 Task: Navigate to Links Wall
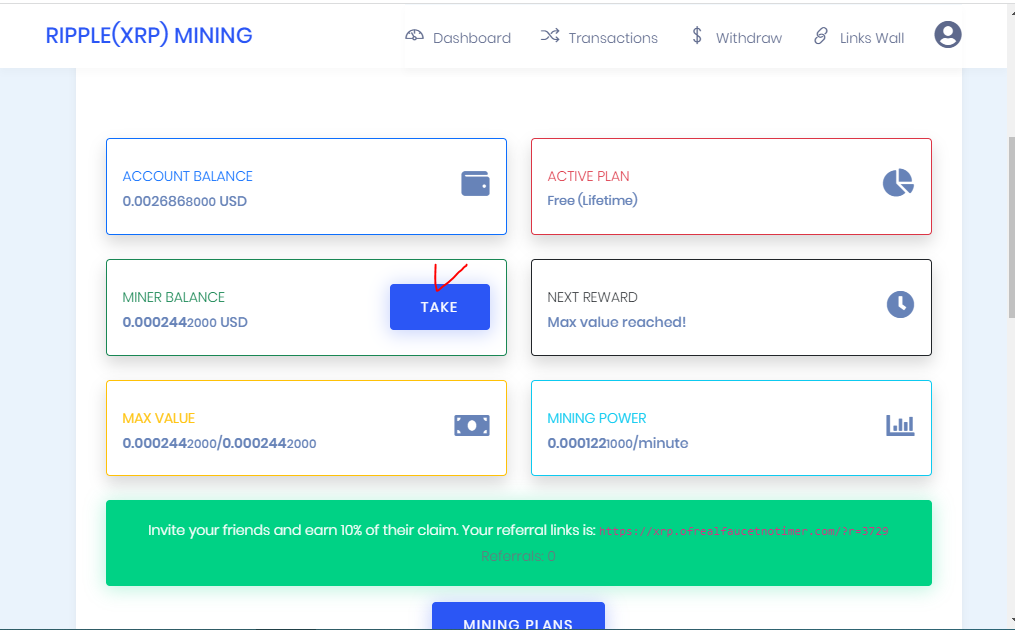[x=859, y=38]
